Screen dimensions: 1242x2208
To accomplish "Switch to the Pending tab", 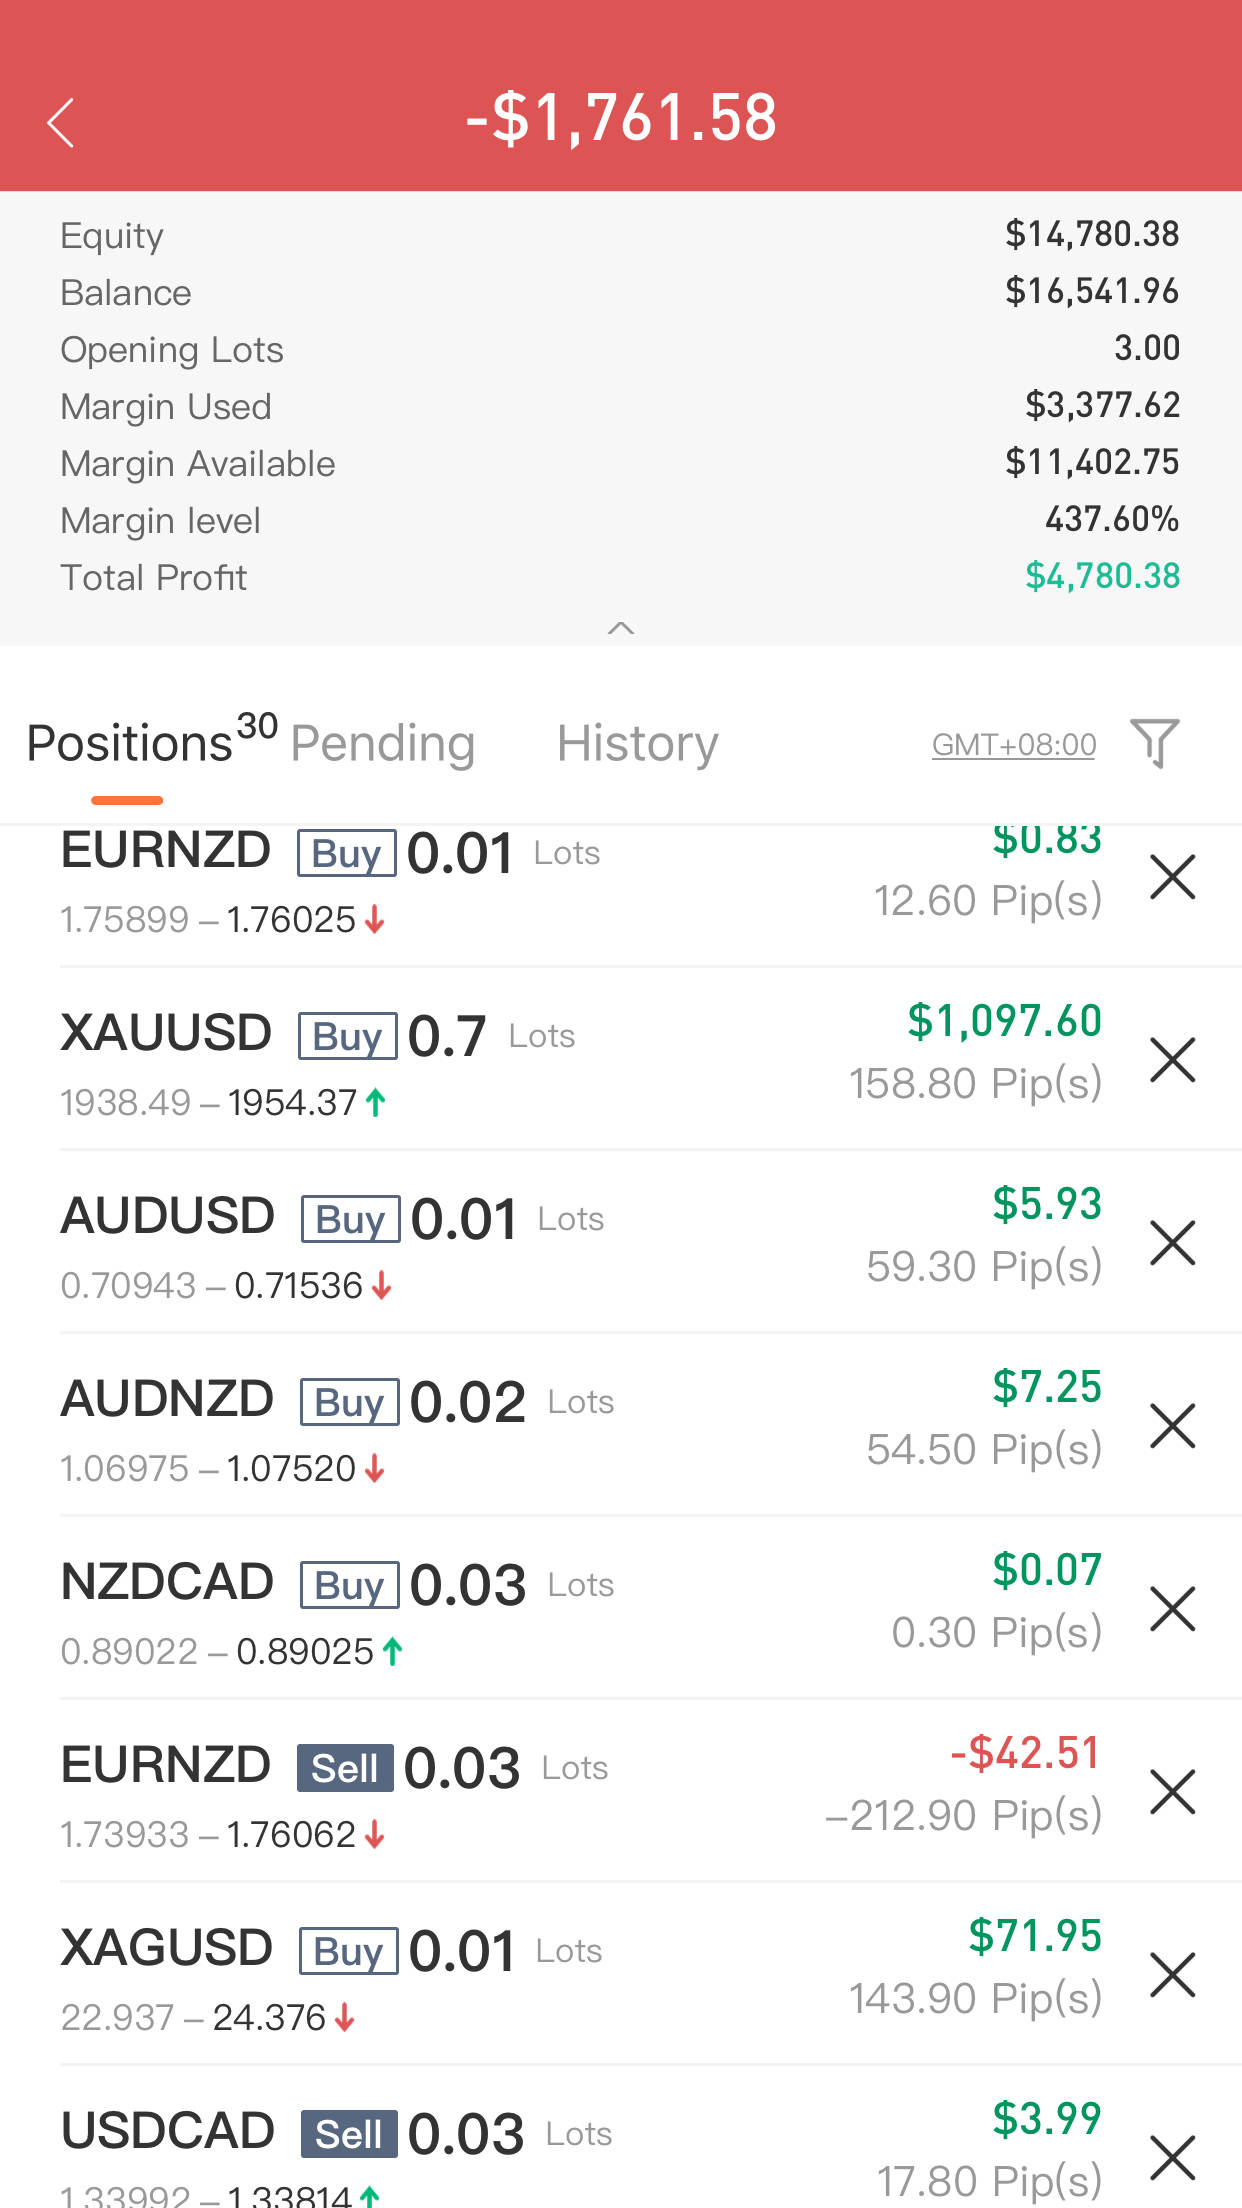I will tap(382, 744).
